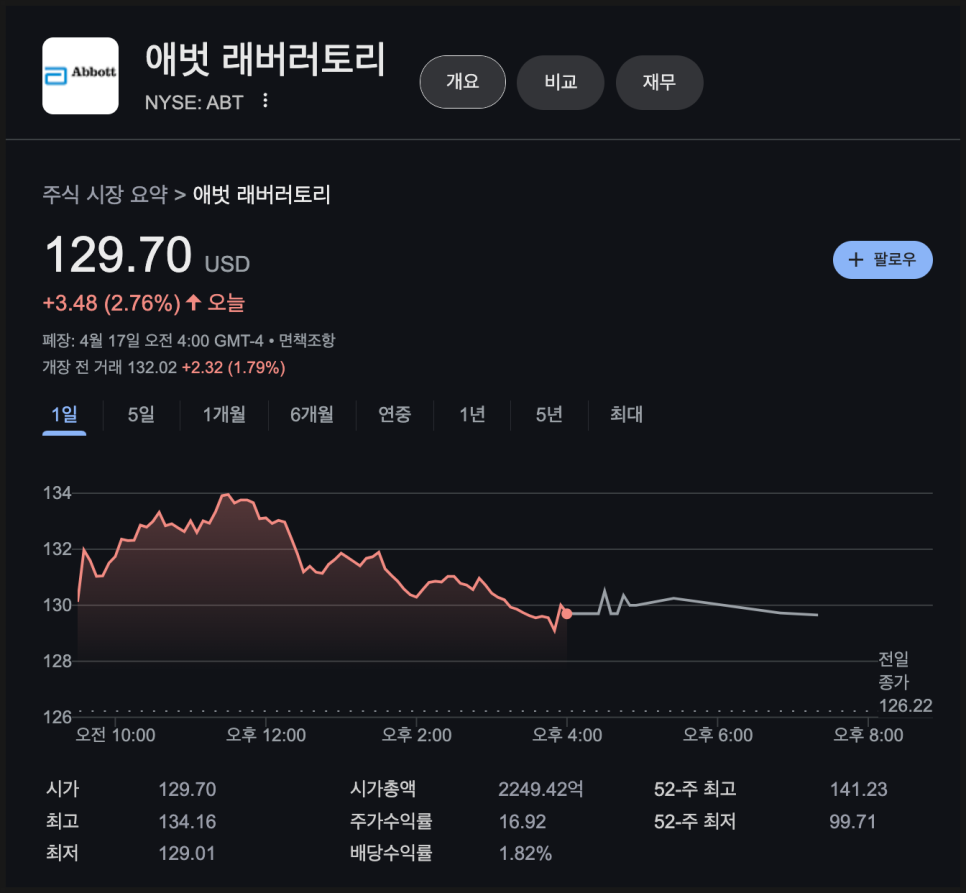Click the 주가수익률 value 16.92
966x893 pixels.
(522, 822)
